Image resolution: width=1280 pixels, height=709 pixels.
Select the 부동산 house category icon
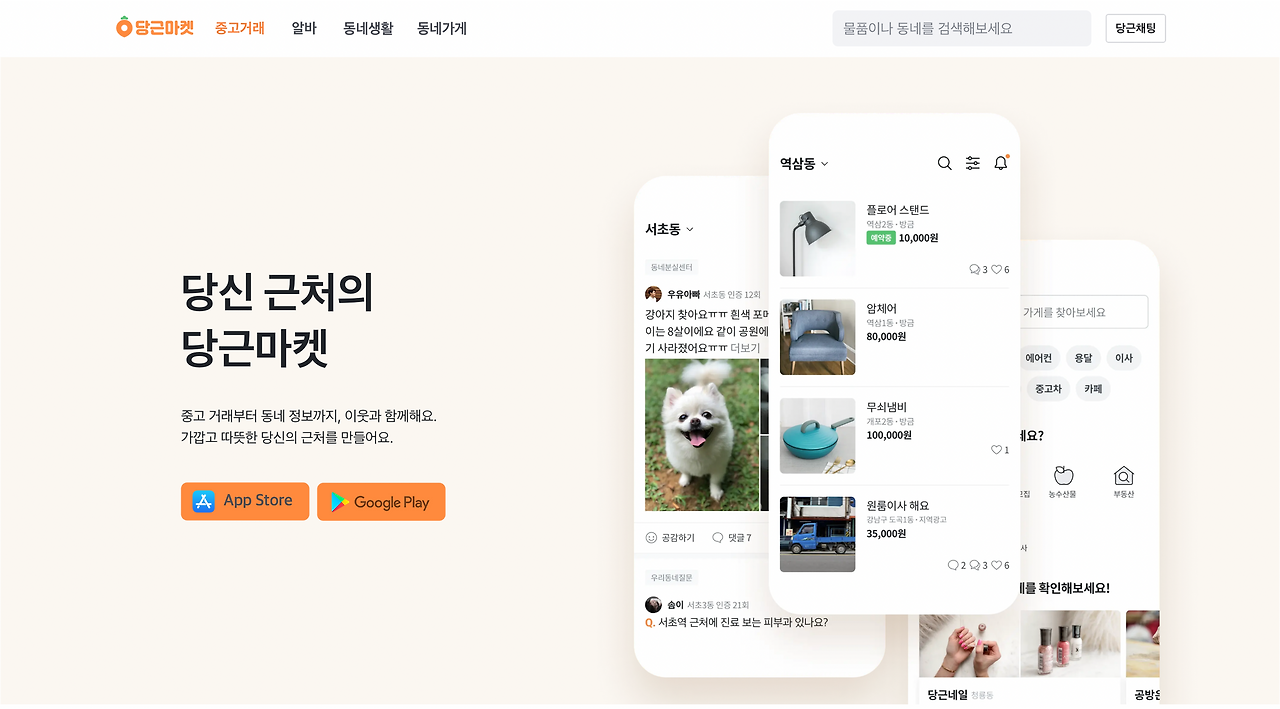coord(1123,476)
